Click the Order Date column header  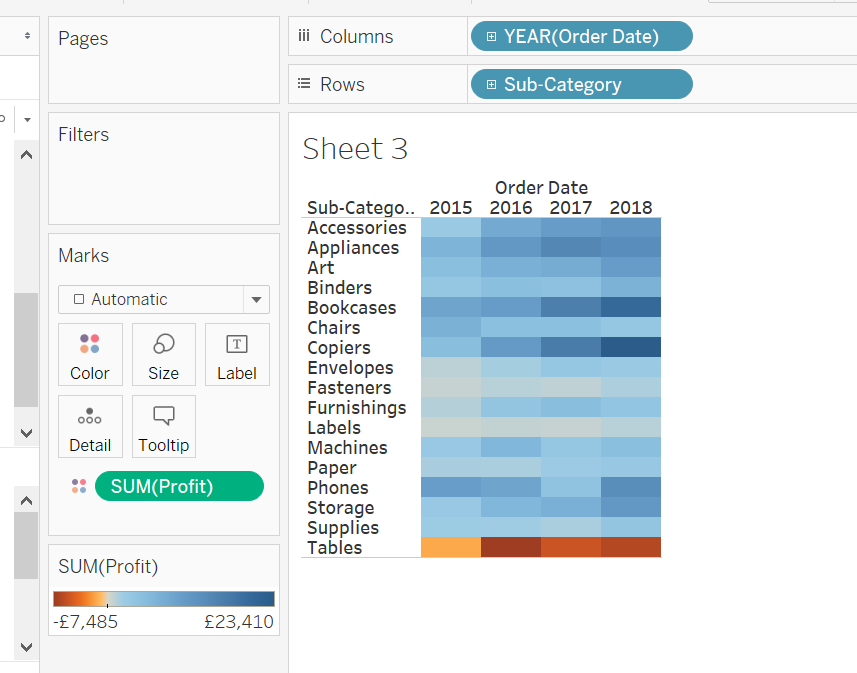pyautogui.click(x=541, y=187)
